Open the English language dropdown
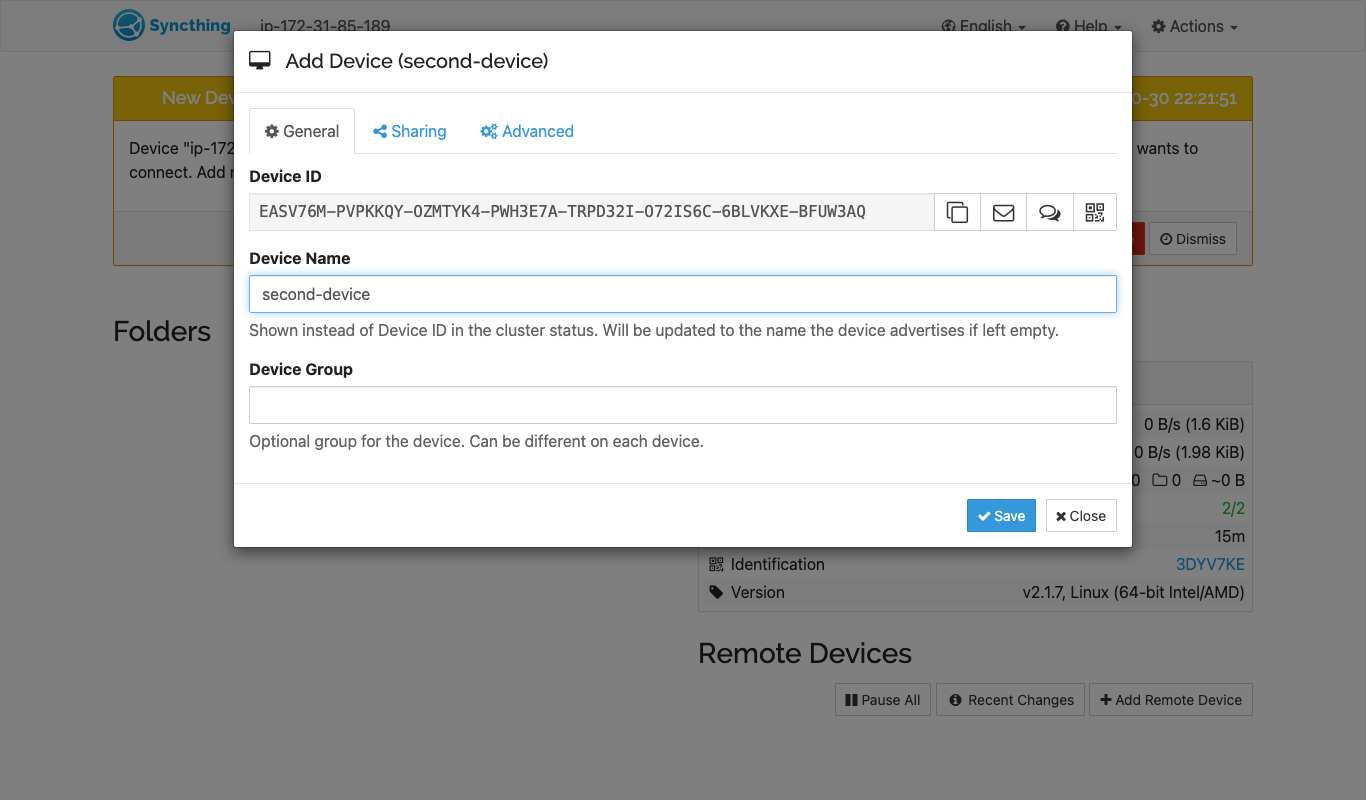 coord(984,27)
